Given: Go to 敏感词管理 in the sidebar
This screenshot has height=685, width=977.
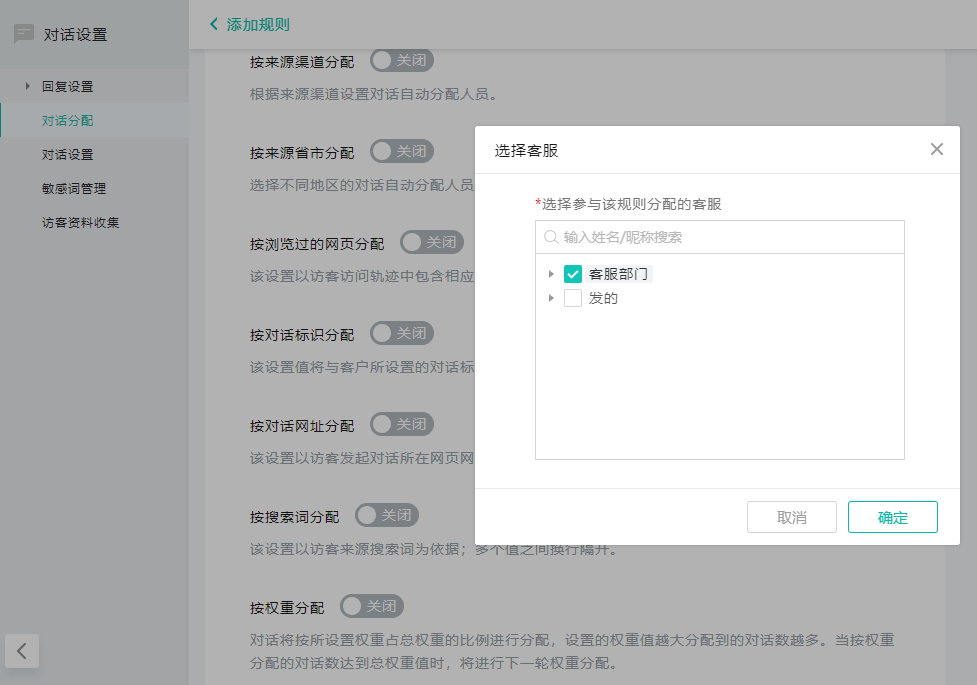Looking at the screenshot, I should click(x=74, y=189).
